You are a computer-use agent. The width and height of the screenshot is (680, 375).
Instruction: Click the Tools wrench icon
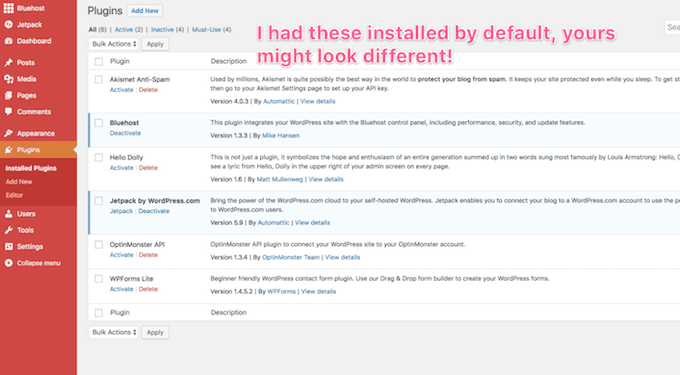8,230
